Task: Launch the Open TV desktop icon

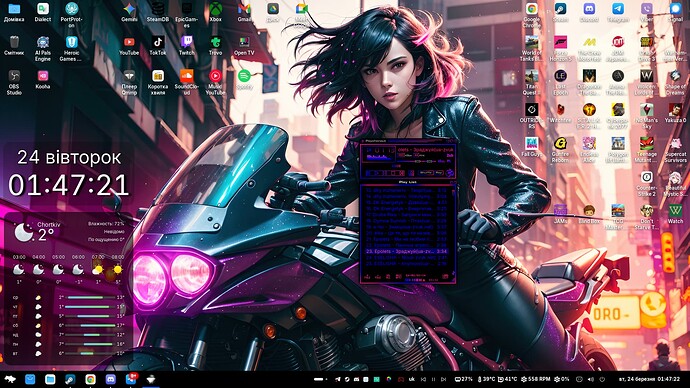Action: (244, 45)
